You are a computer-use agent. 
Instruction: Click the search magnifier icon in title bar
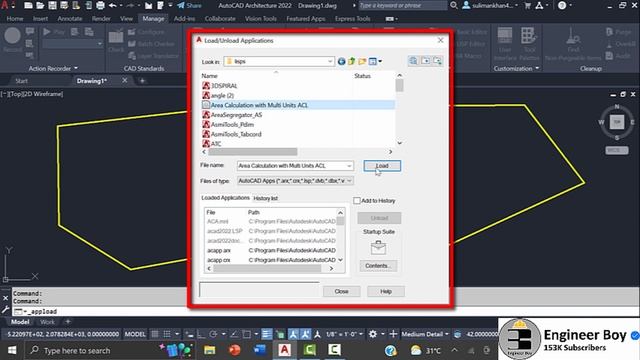453,5
